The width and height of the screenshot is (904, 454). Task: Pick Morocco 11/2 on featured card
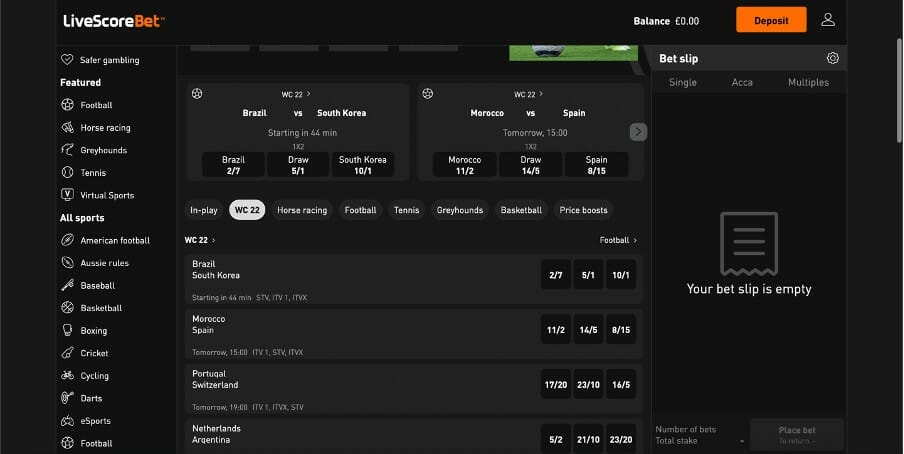(x=465, y=165)
